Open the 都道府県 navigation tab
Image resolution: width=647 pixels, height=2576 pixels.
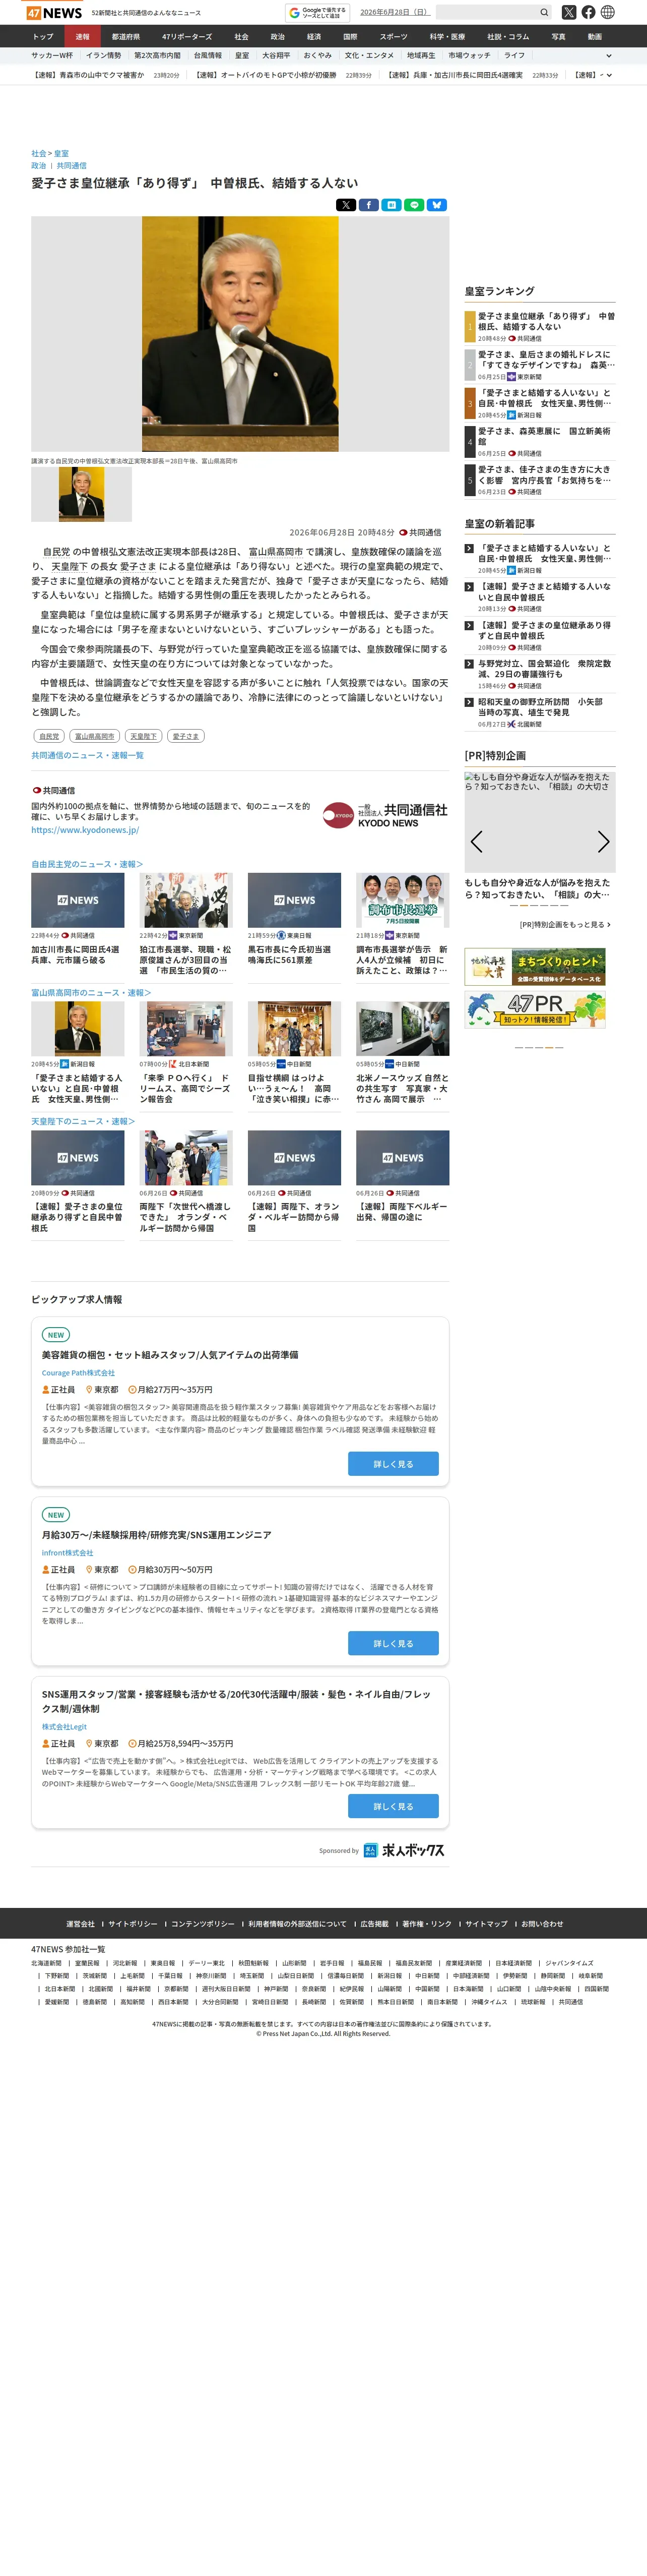pyautogui.click(x=126, y=37)
